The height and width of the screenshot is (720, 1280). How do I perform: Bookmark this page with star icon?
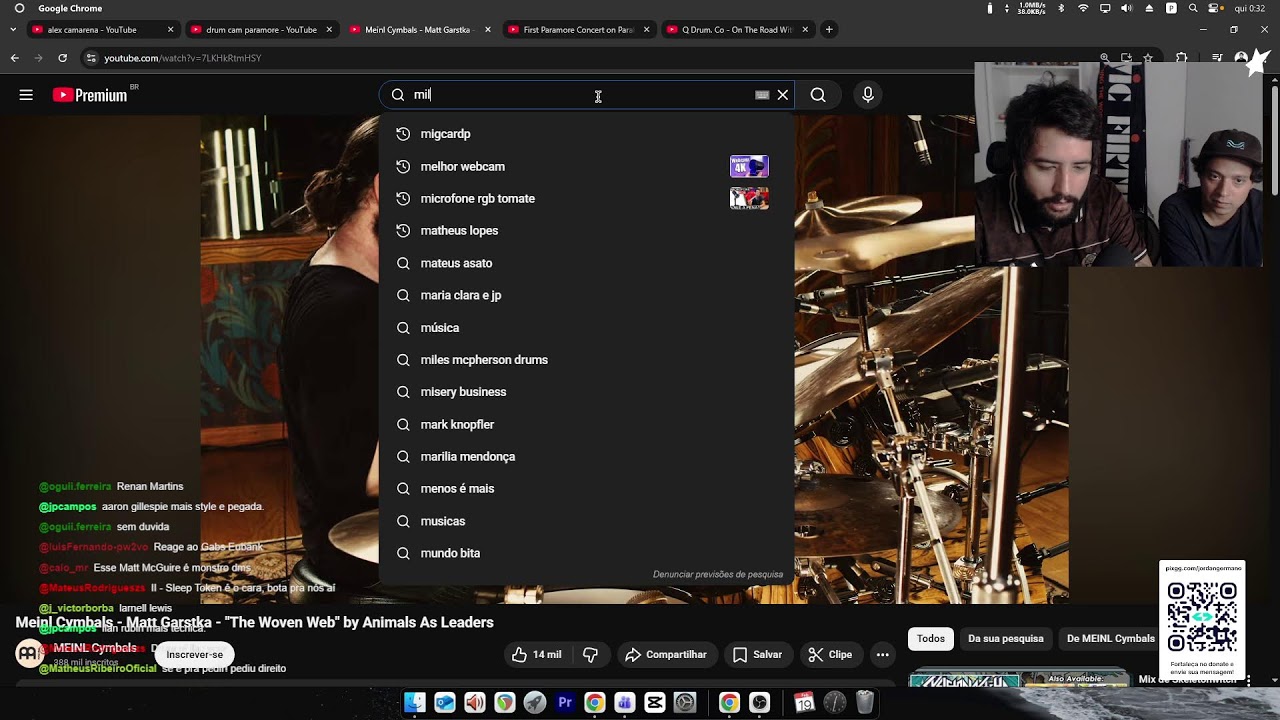[x=1147, y=58]
